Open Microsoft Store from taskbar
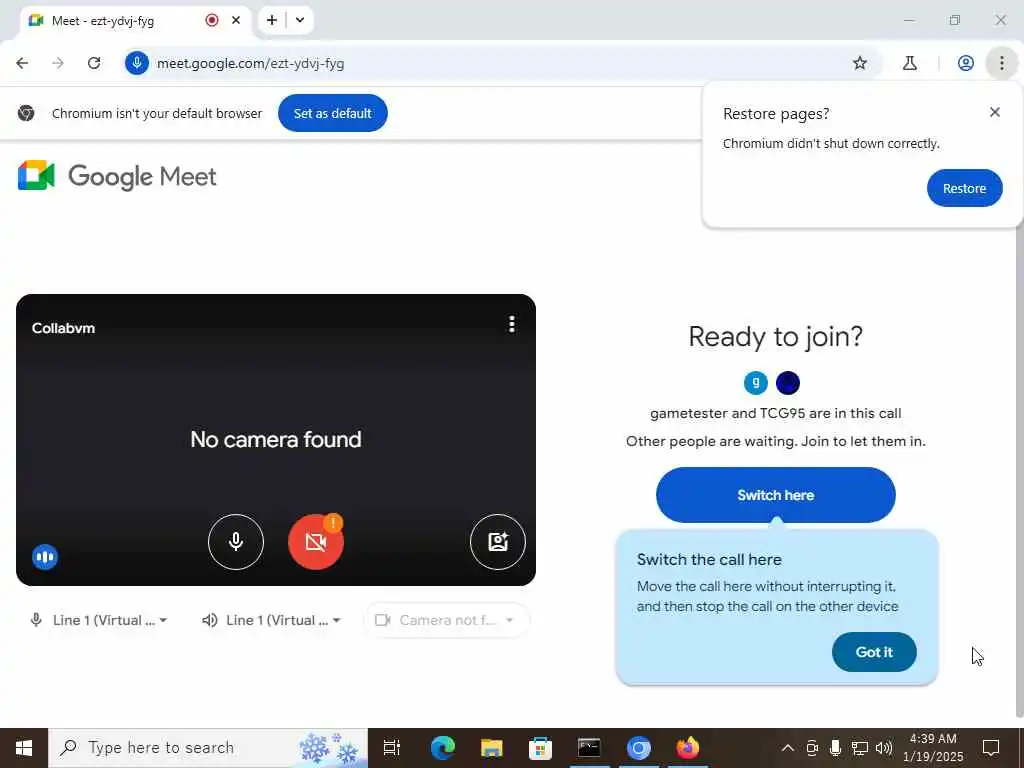 [x=540, y=748]
